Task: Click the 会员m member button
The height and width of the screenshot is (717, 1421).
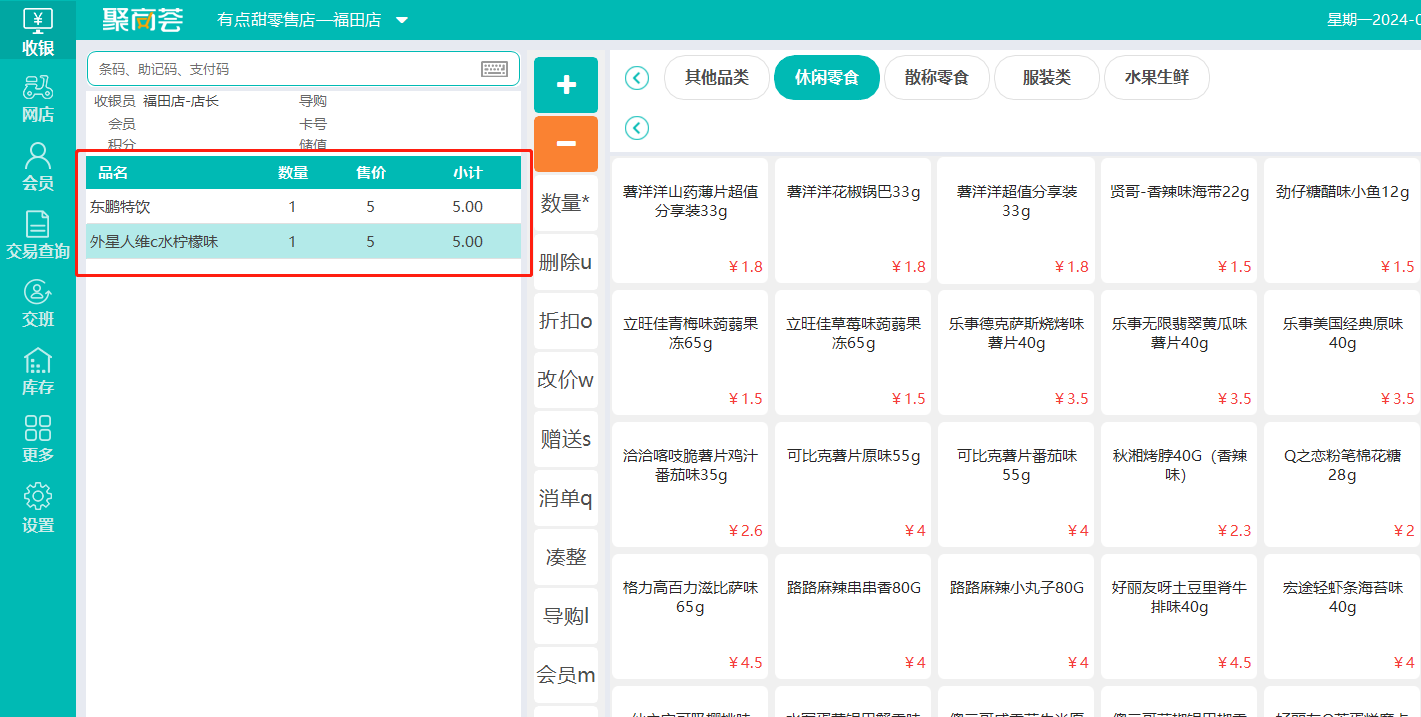Action: (x=566, y=675)
